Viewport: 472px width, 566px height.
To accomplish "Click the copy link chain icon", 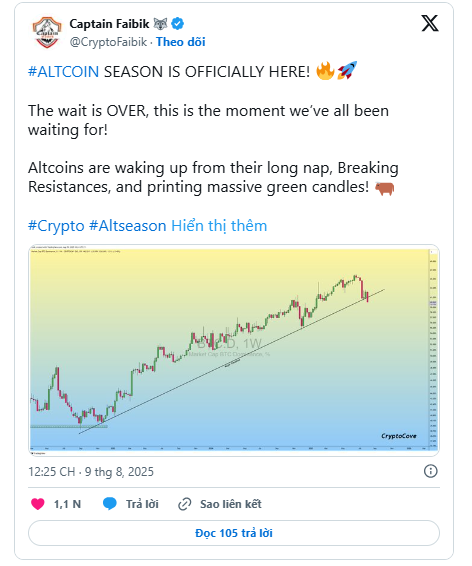I will [x=184, y=504].
